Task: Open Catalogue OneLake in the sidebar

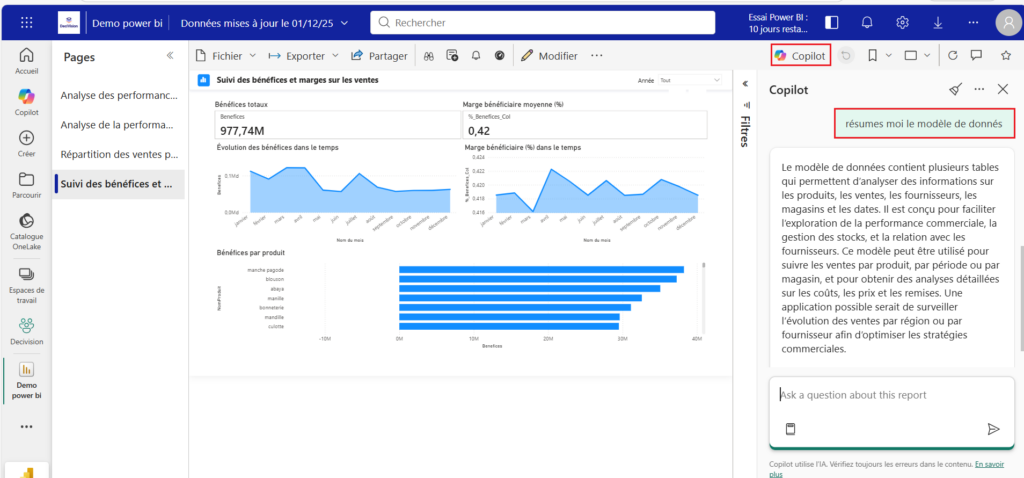Action: coord(27,221)
